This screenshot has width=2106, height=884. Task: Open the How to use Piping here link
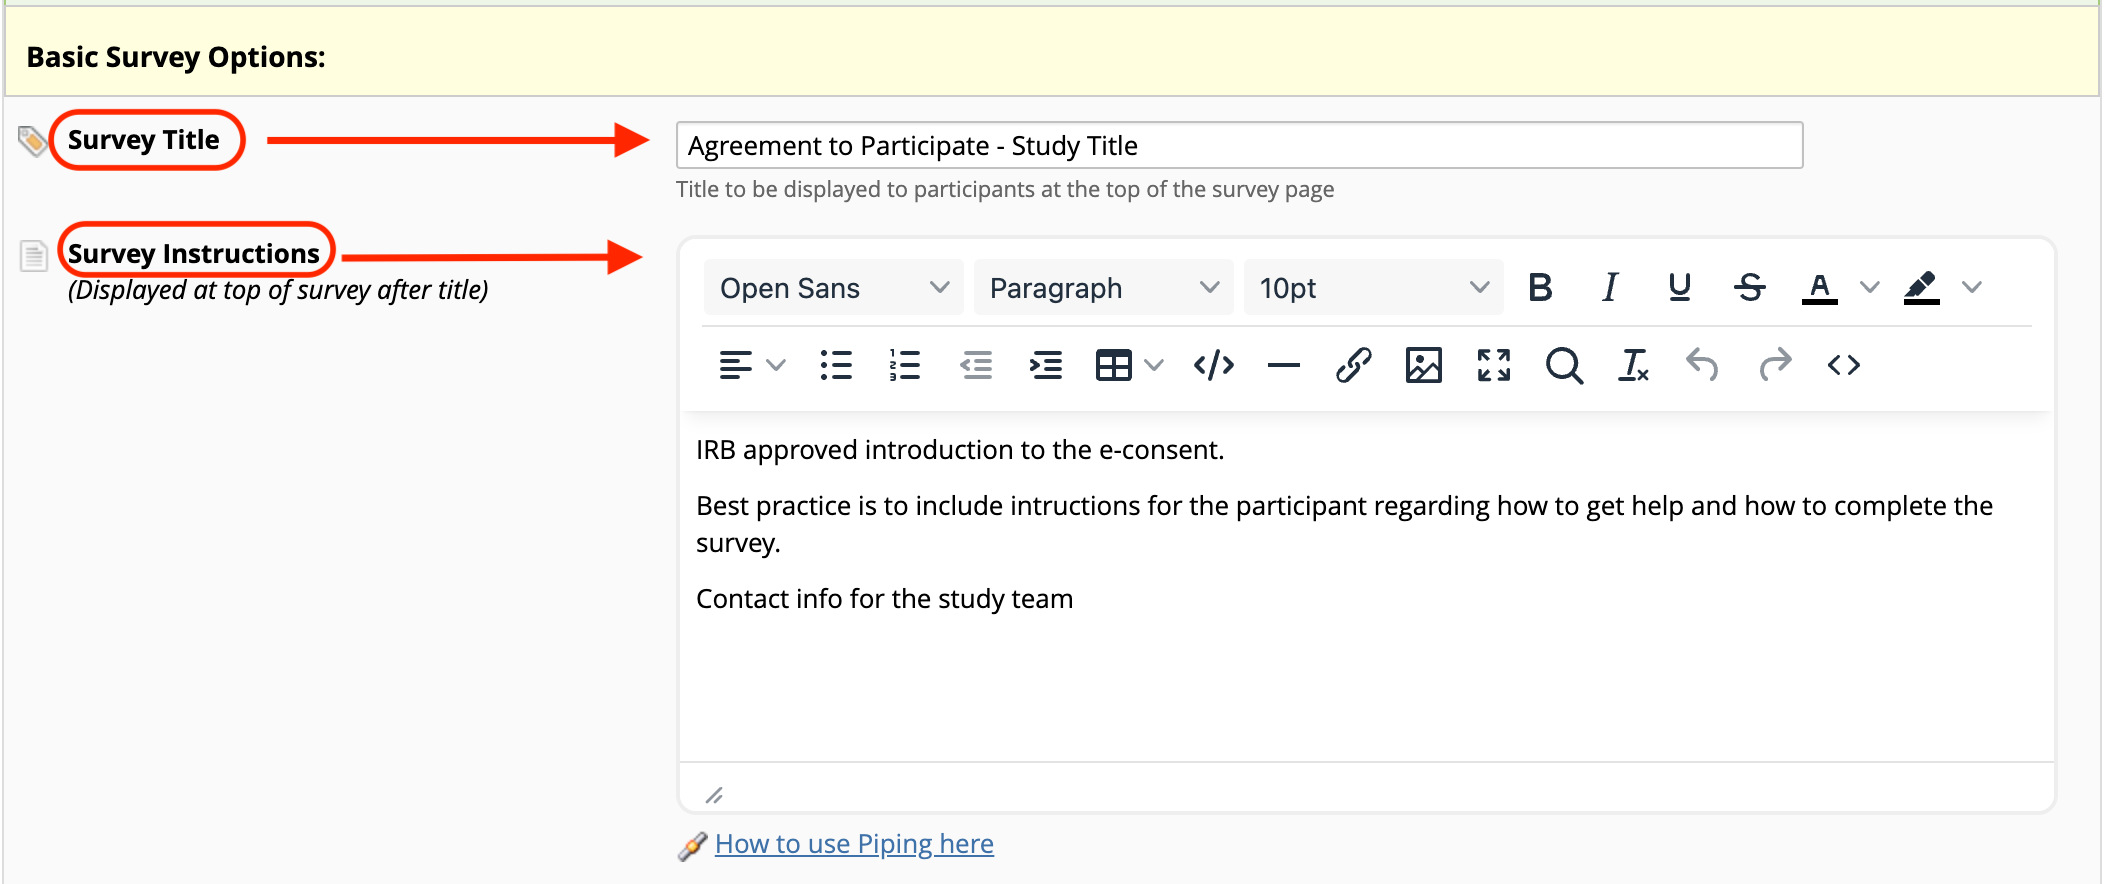coord(854,844)
